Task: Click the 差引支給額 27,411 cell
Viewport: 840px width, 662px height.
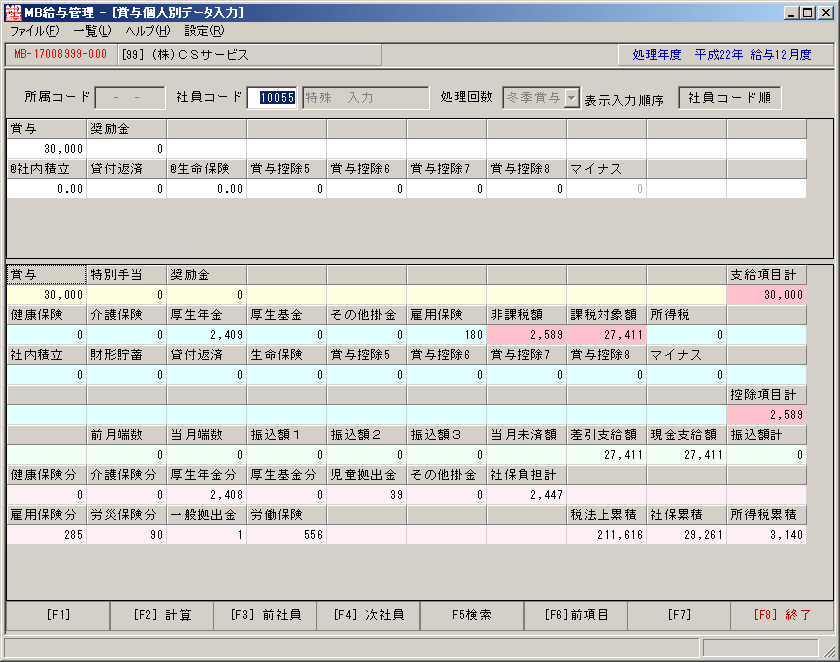Action: point(606,455)
